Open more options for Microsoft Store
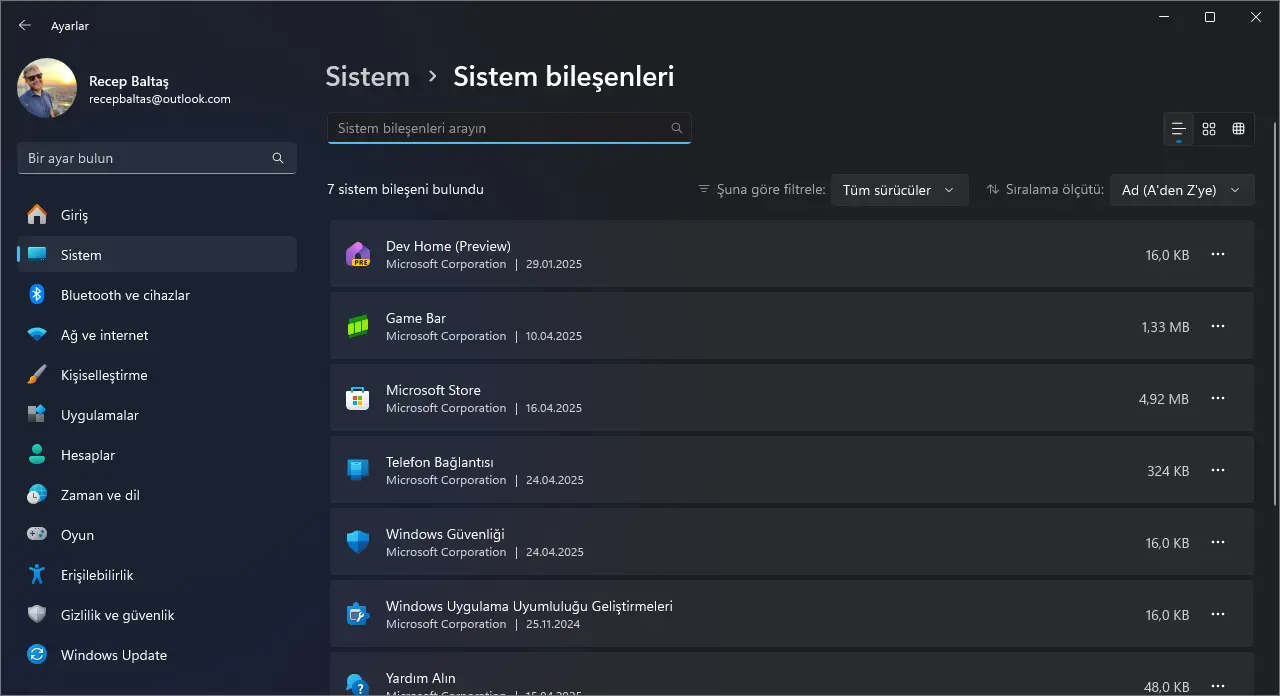Image resolution: width=1280 pixels, height=696 pixels. [x=1218, y=398]
